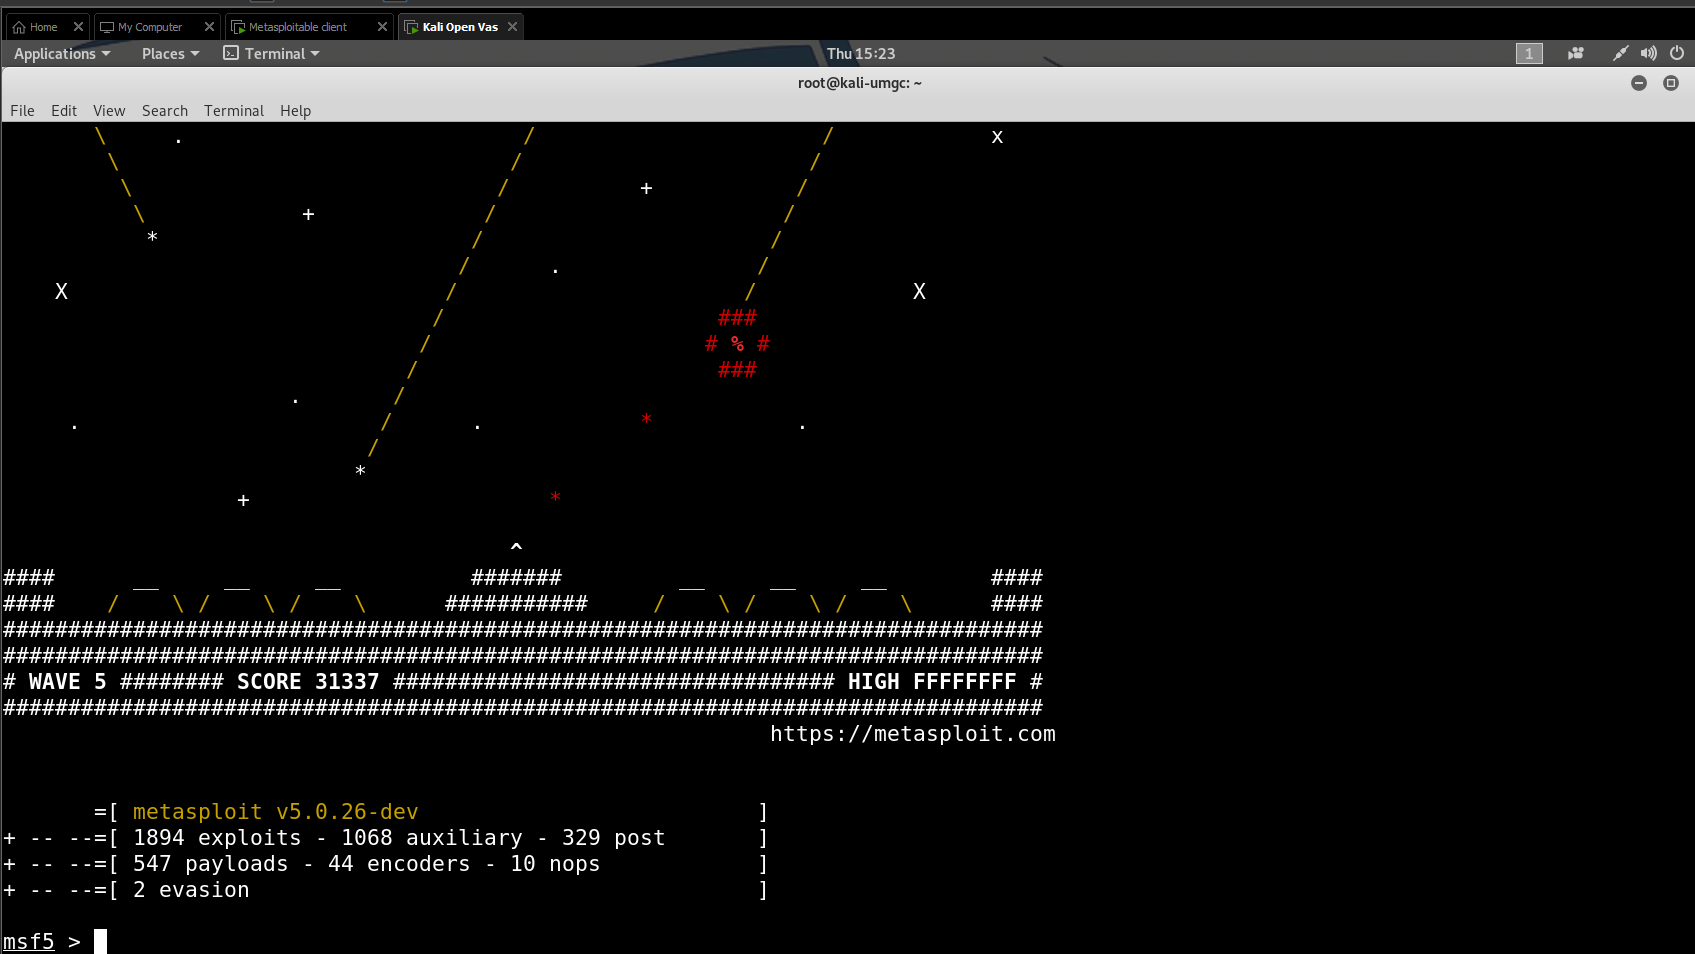Expand the Places menu

[x=170, y=54]
